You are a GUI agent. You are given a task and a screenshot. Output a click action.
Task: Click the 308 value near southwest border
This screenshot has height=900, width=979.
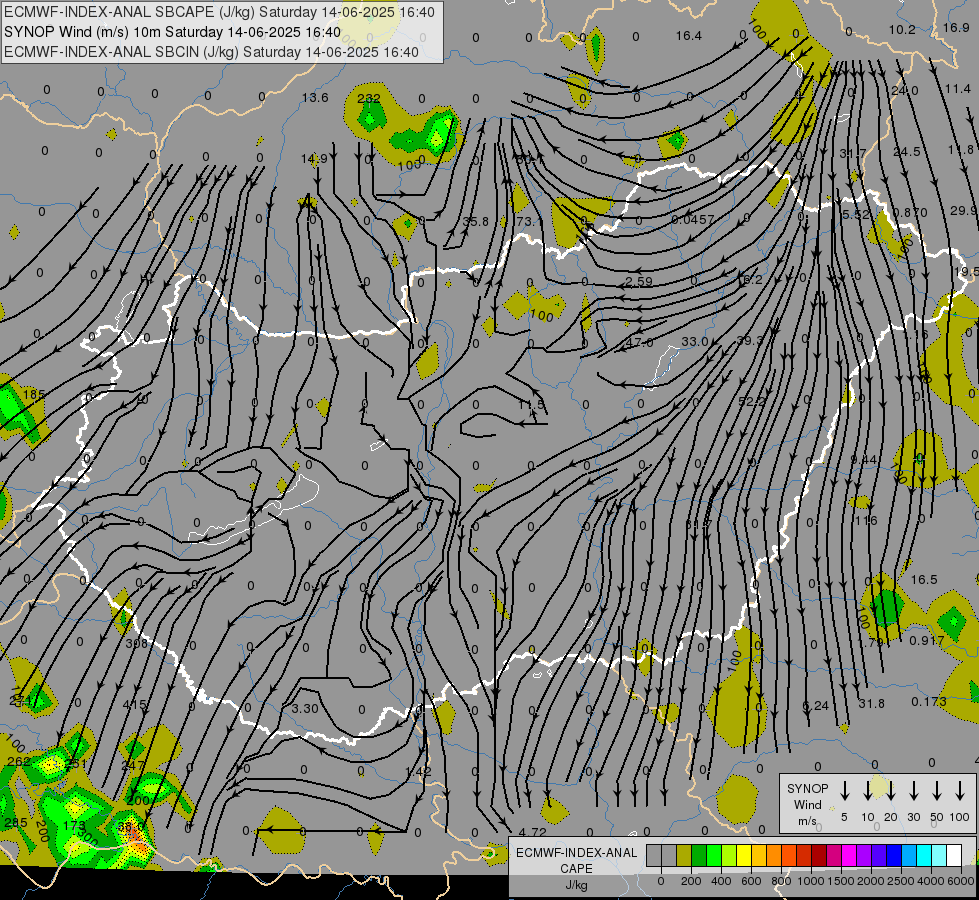click(137, 643)
